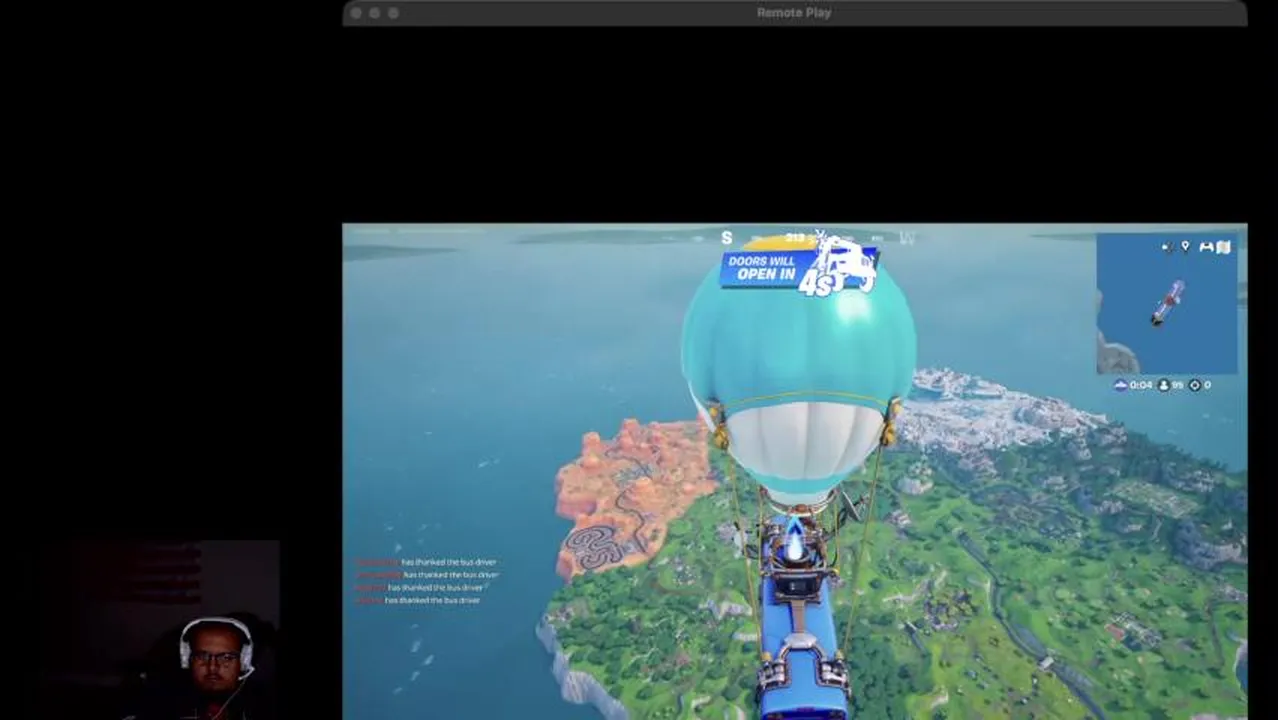Open the full map via map icon
Image resolution: width=1278 pixels, height=720 pixels.
[1224, 247]
